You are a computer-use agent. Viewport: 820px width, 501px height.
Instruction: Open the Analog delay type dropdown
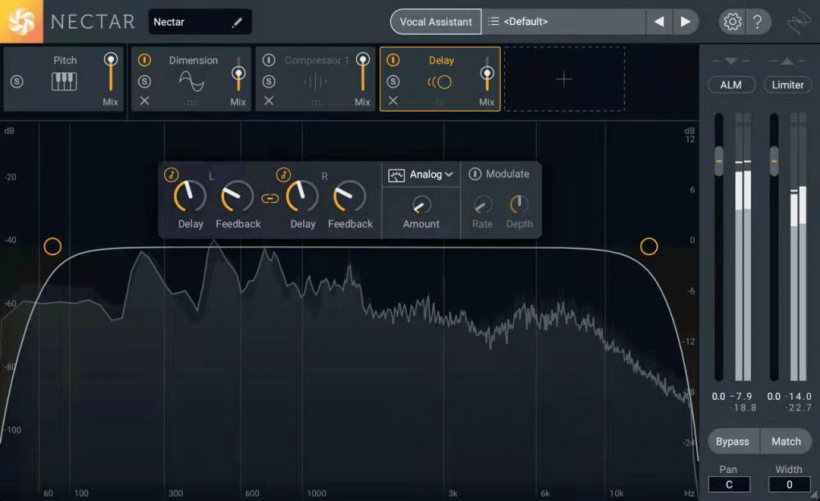coord(431,174)
